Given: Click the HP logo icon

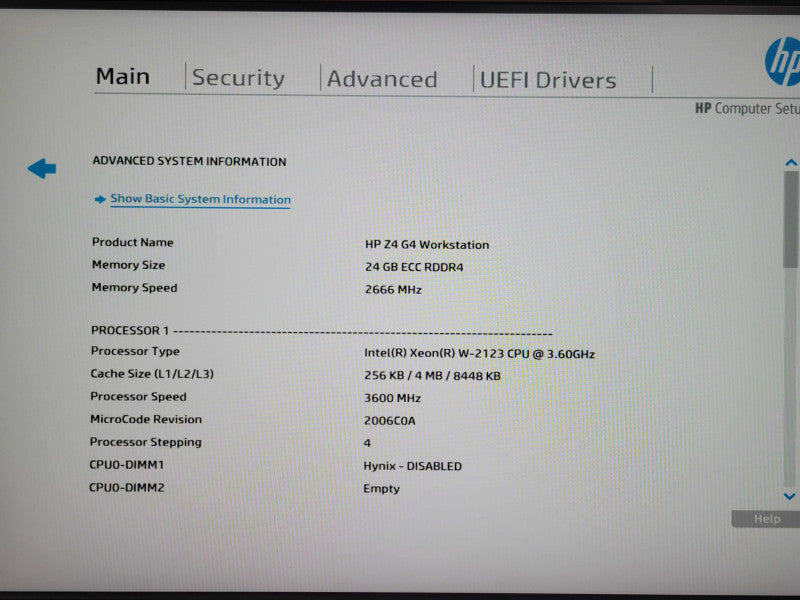Looking at the screenshot, I should [x=783, y=61].
